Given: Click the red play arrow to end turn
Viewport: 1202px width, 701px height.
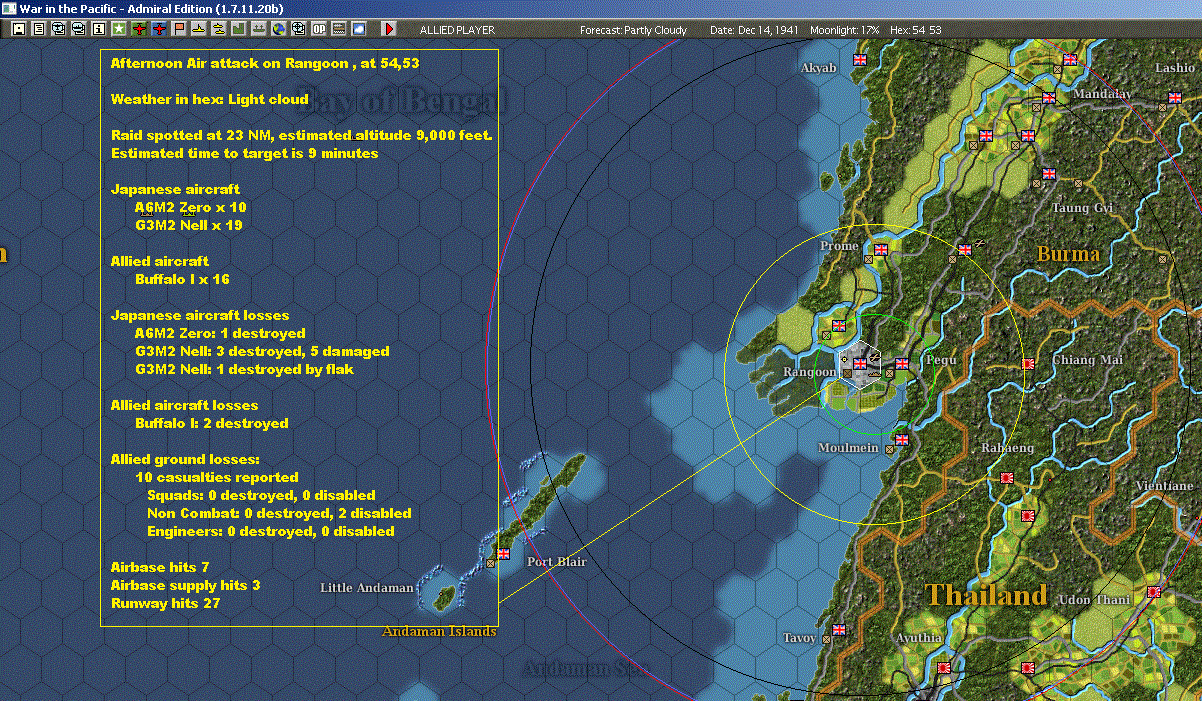Looking at the screenshot, I should (389, 29).
